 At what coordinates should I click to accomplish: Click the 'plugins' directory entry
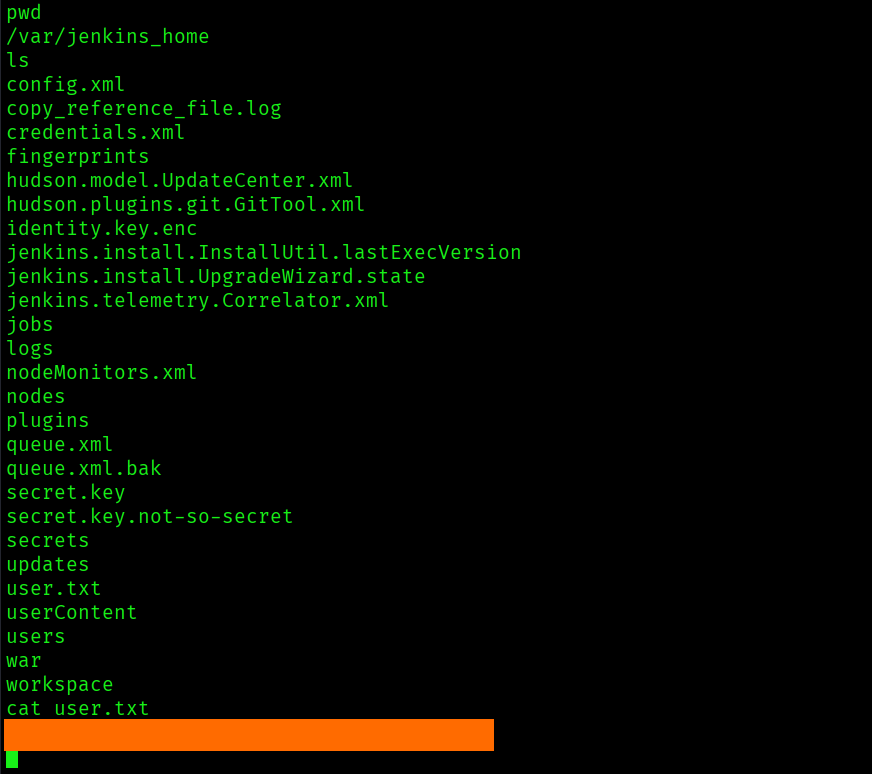tap(48, 421)
